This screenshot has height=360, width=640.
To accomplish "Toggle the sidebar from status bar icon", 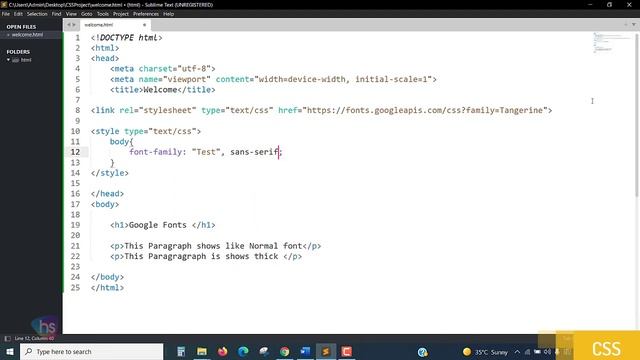I will 7,338.
